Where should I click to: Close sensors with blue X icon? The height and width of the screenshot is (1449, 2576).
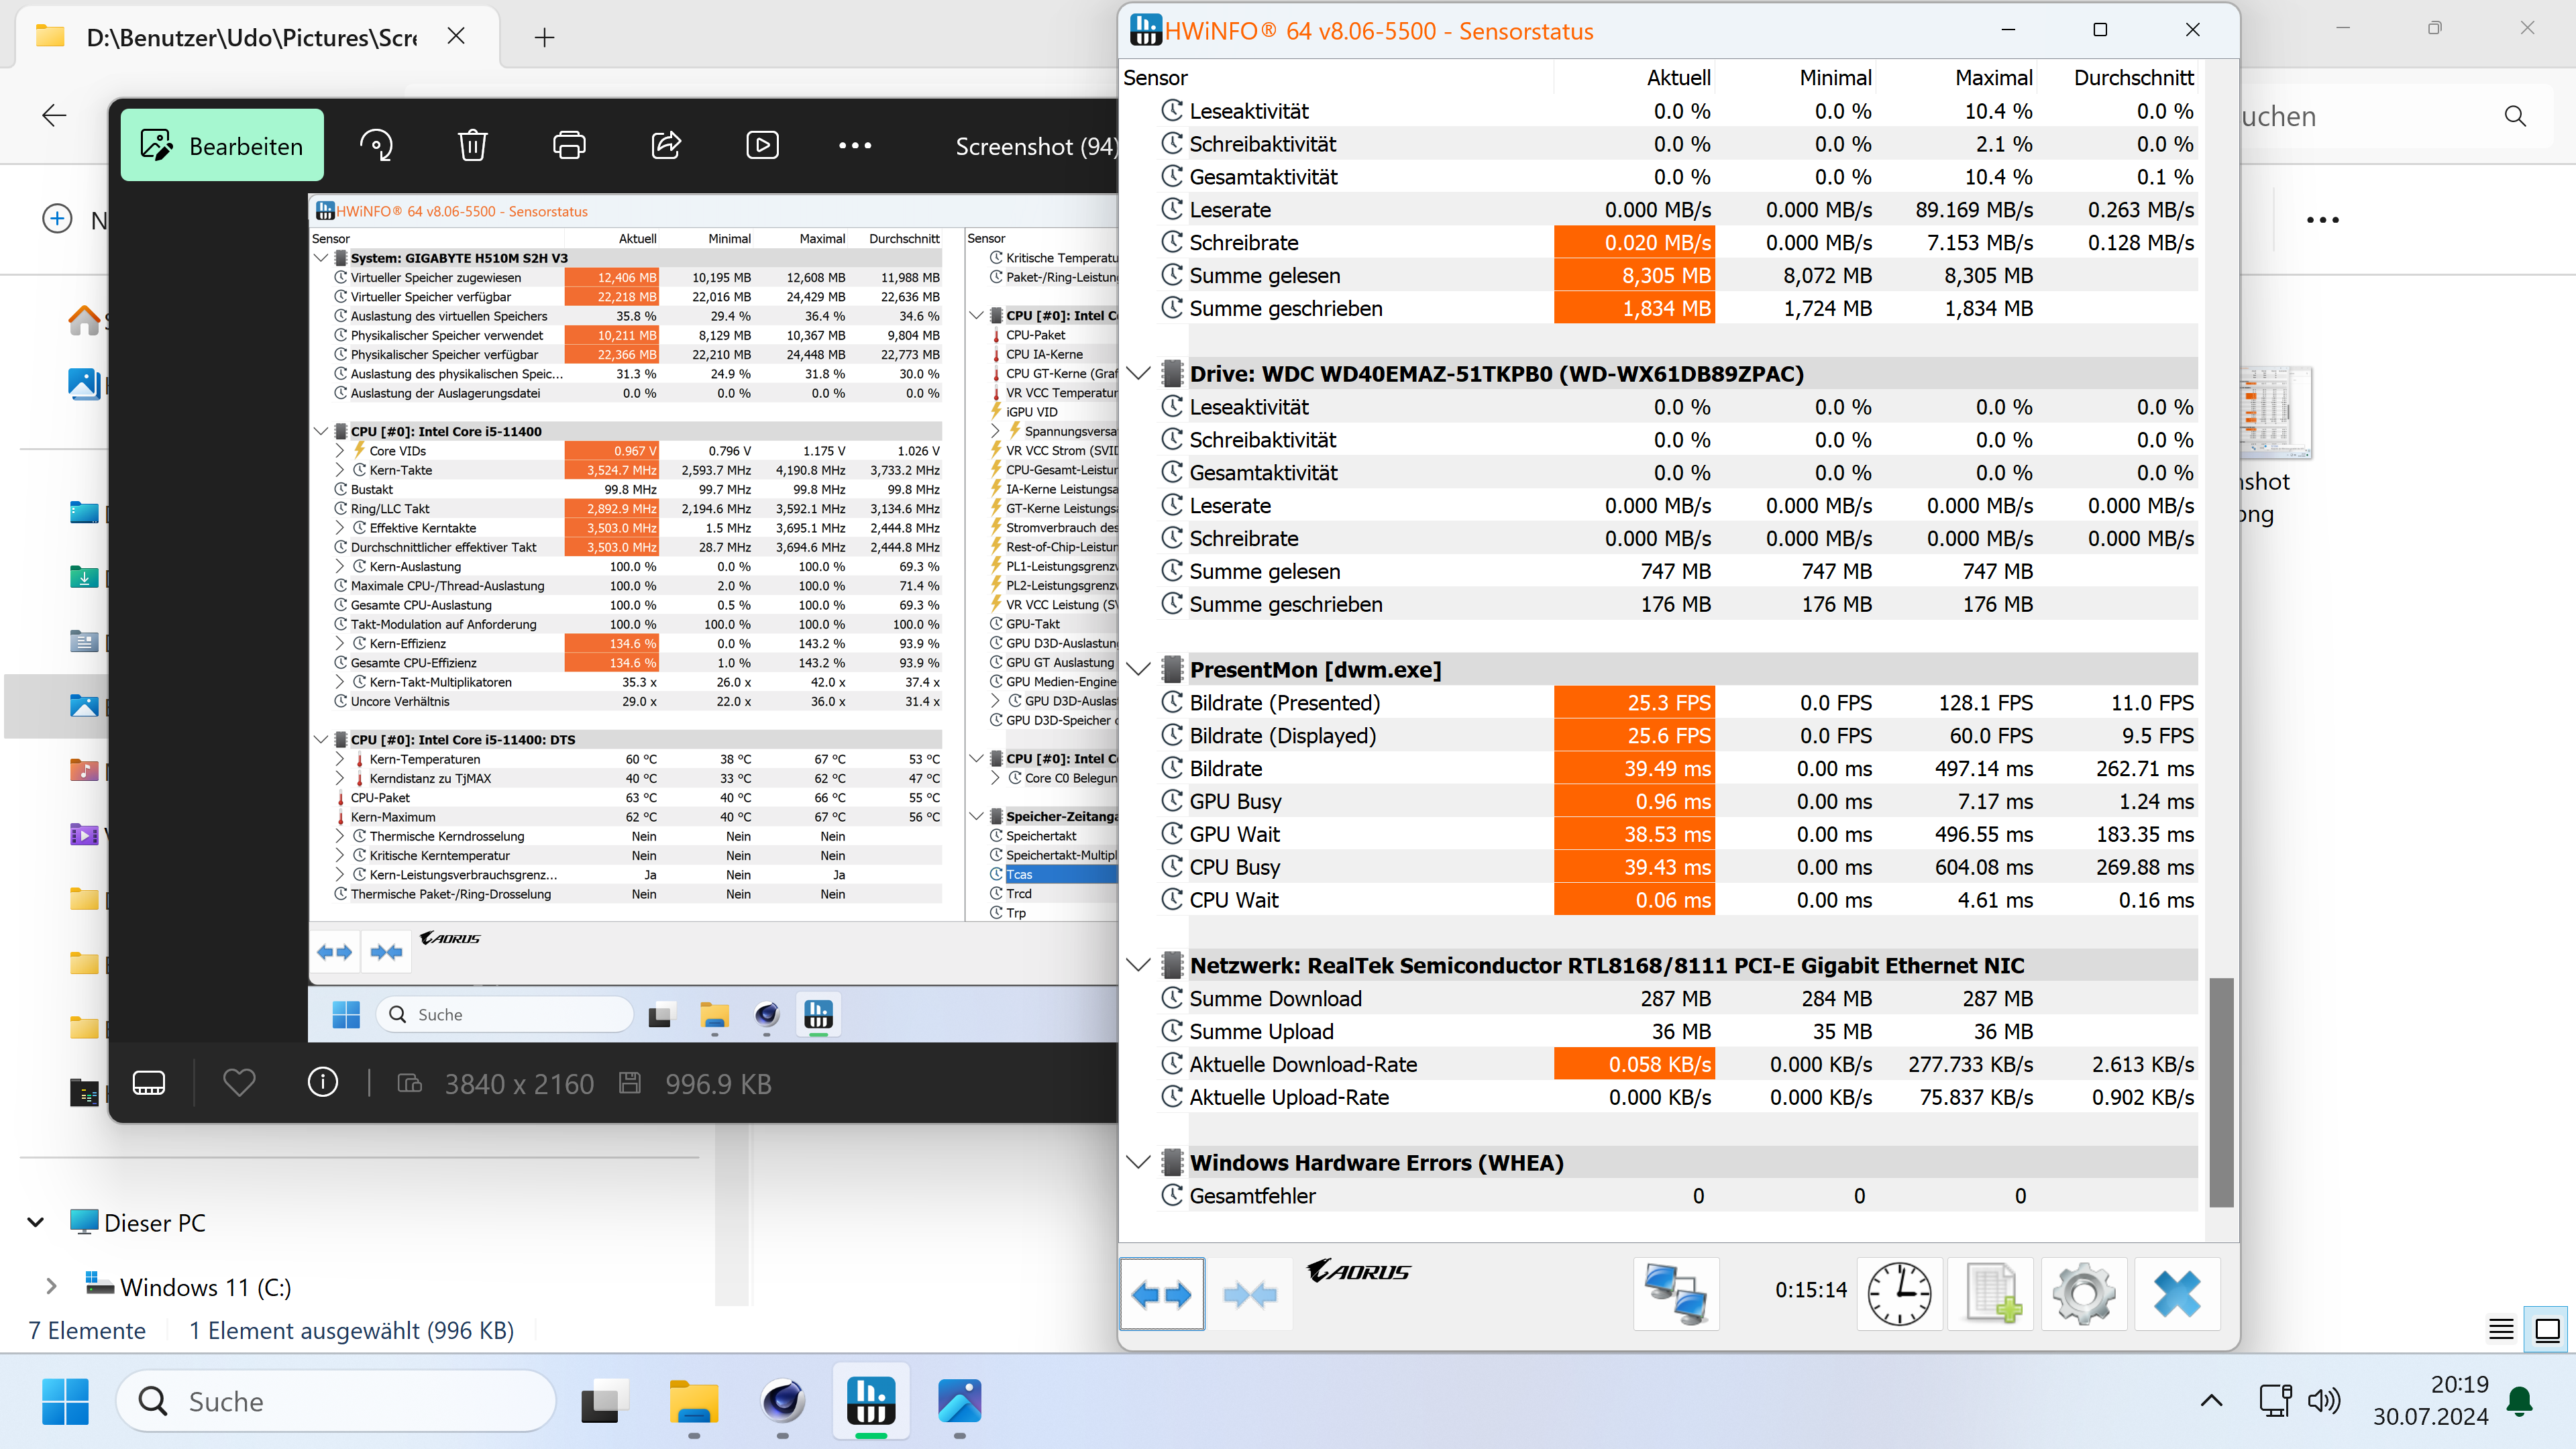(2177, 1294)
